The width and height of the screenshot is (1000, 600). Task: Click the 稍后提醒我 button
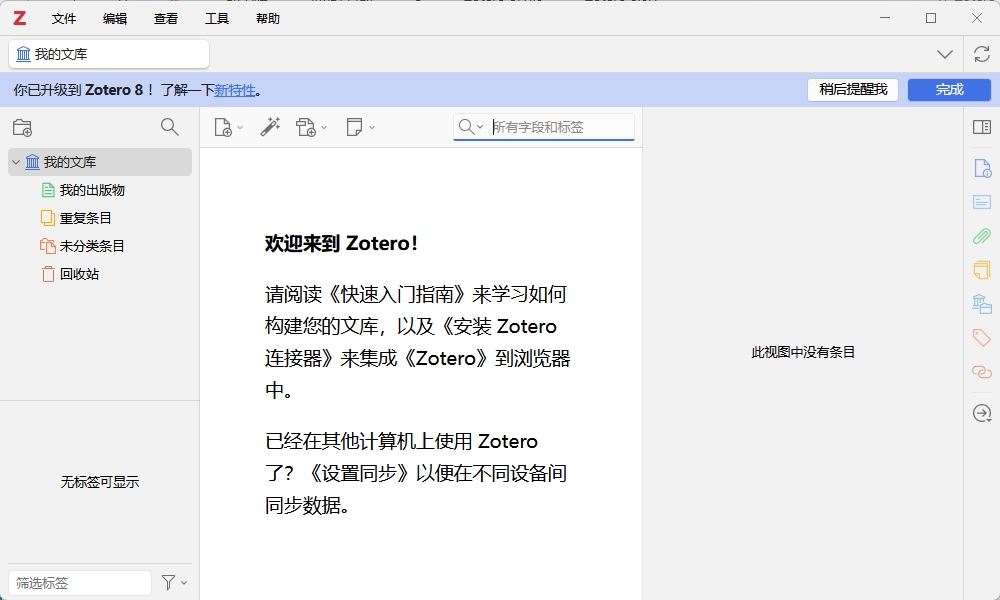click(852, 90)
